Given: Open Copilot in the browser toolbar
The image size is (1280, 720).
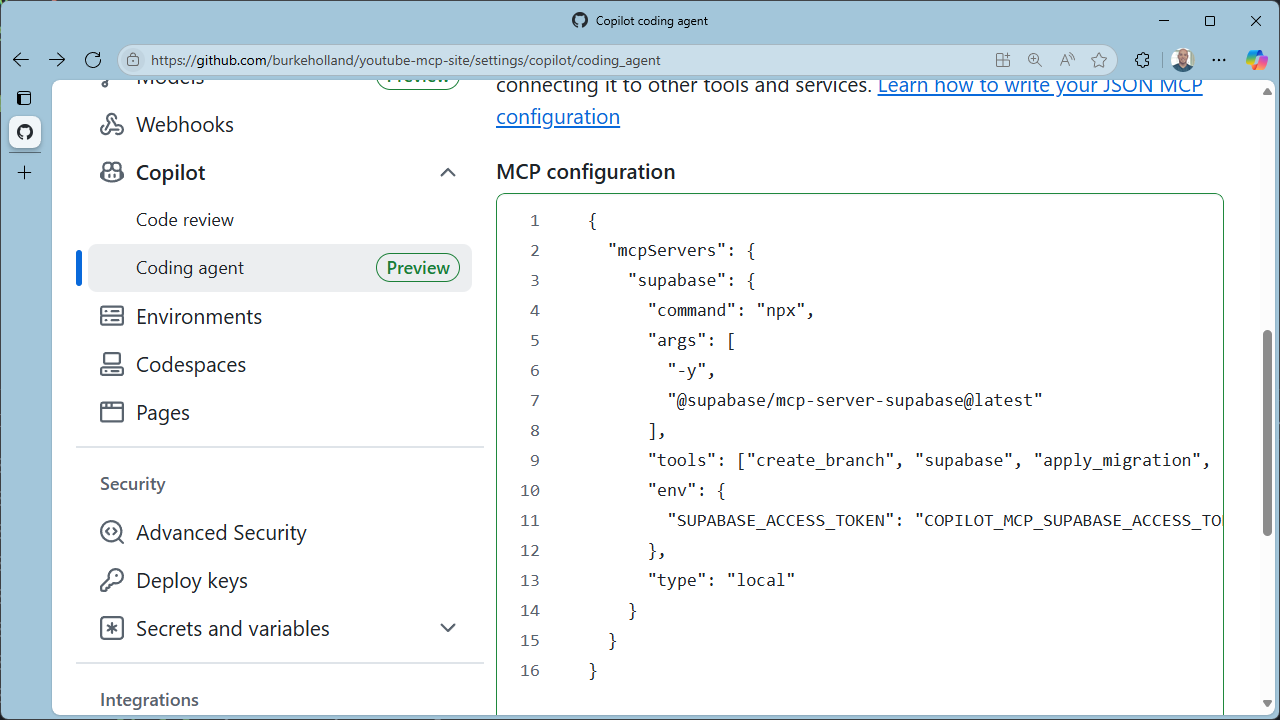Looking at the screenshot, I should click(x=1256, y=60).
